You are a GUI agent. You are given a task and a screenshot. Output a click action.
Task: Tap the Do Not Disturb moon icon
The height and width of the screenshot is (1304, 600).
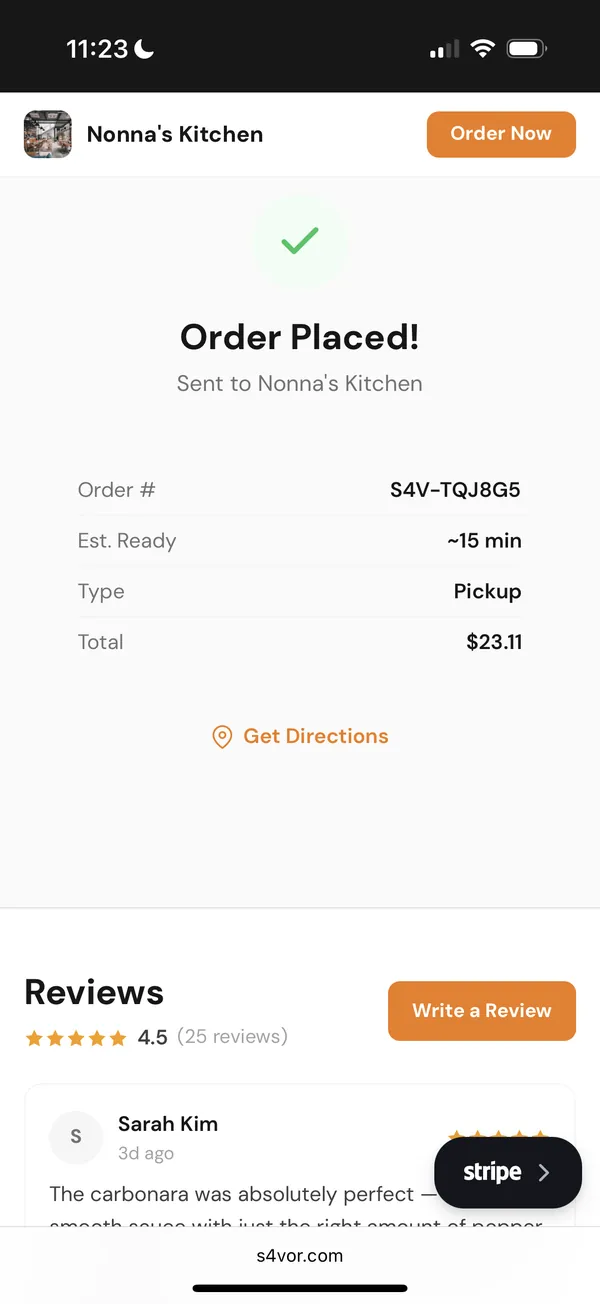pyautogui.click(x=146, y=47)
